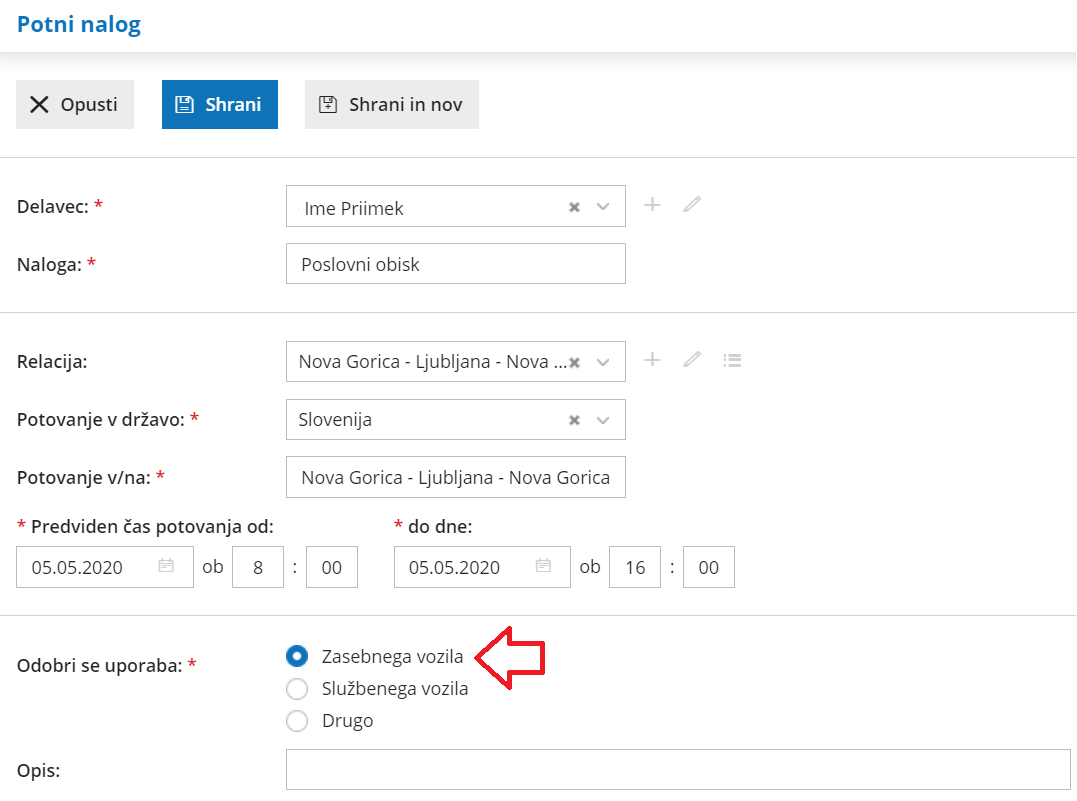This screenshot has height=801, width=1077.
Task: Open the Potovanje v državo dropdown
Action: pos(603,421)
